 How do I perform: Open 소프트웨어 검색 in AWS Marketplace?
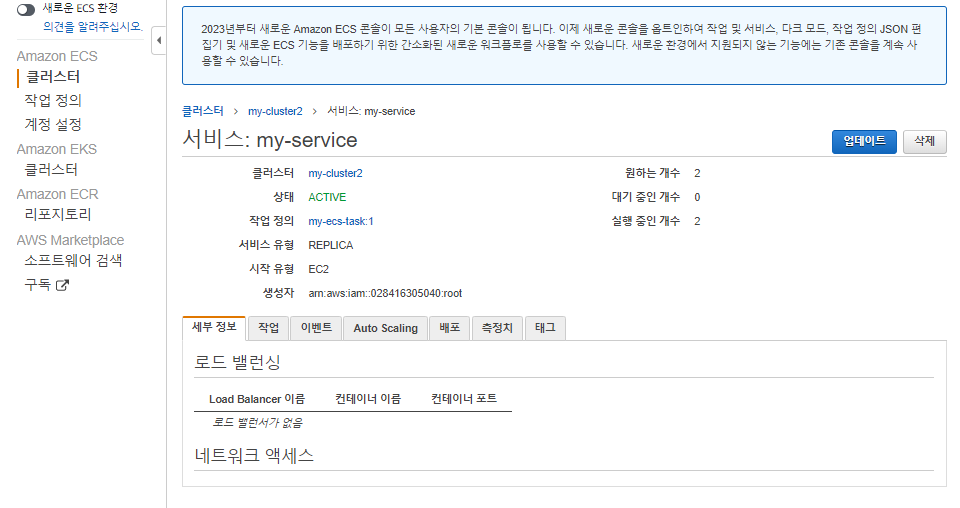73,260
